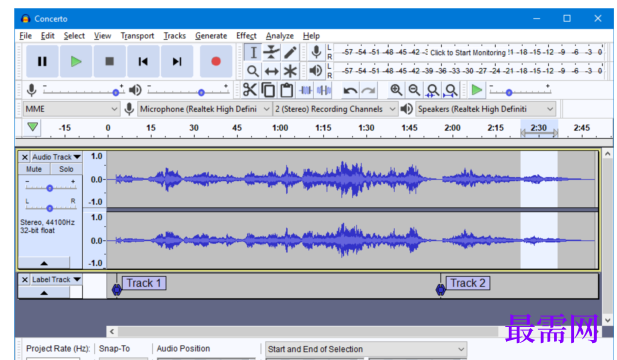Open the File menu
This screenshot has width=617, height=360.
pos(26,36)
